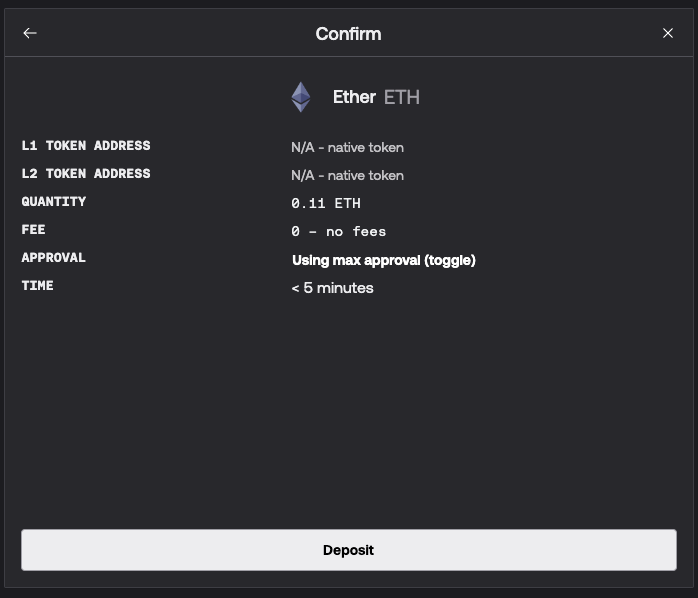Click the Confirm dialog title
The height and width of the screenshot is (598, 698).
coord(348,34)
